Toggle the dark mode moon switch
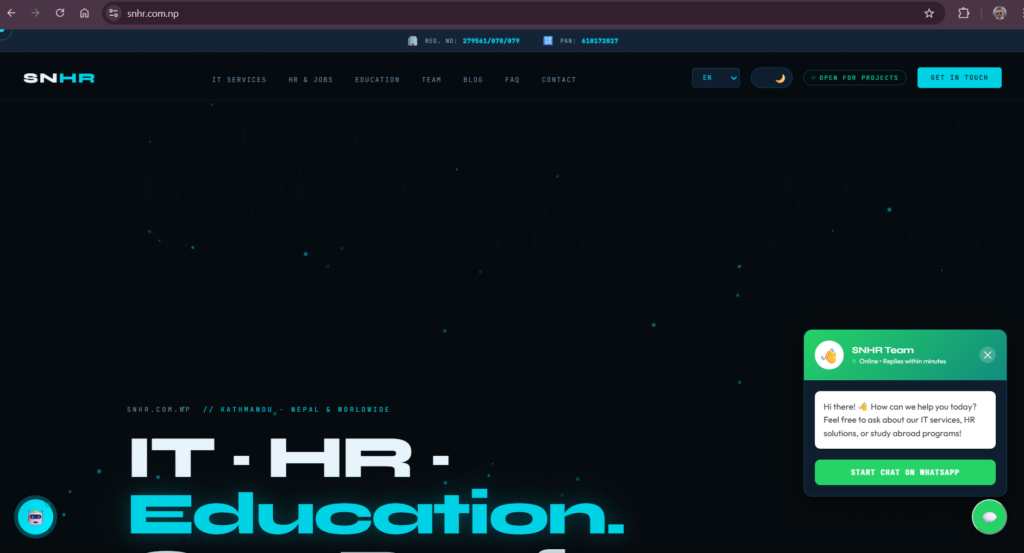The height and width of the screenshot is (553, 1024). 771,78
